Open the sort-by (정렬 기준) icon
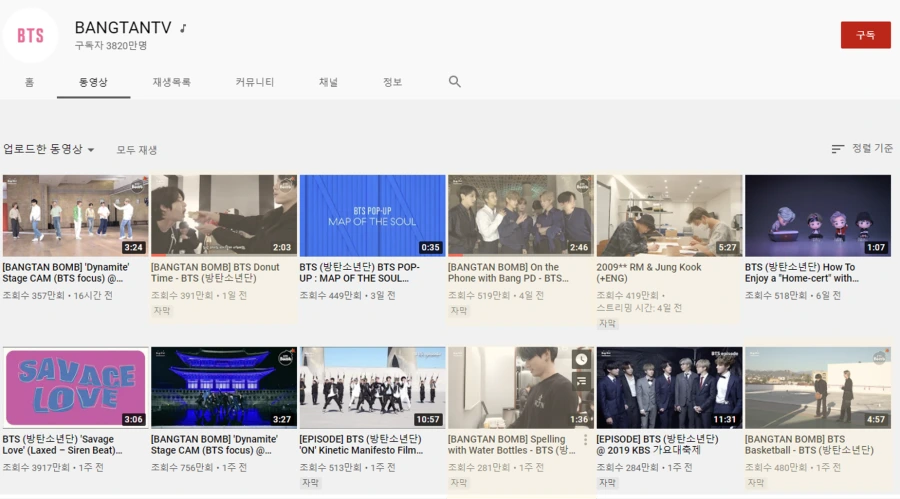Screen dimensions: 900x499 (x=837, y=149)
